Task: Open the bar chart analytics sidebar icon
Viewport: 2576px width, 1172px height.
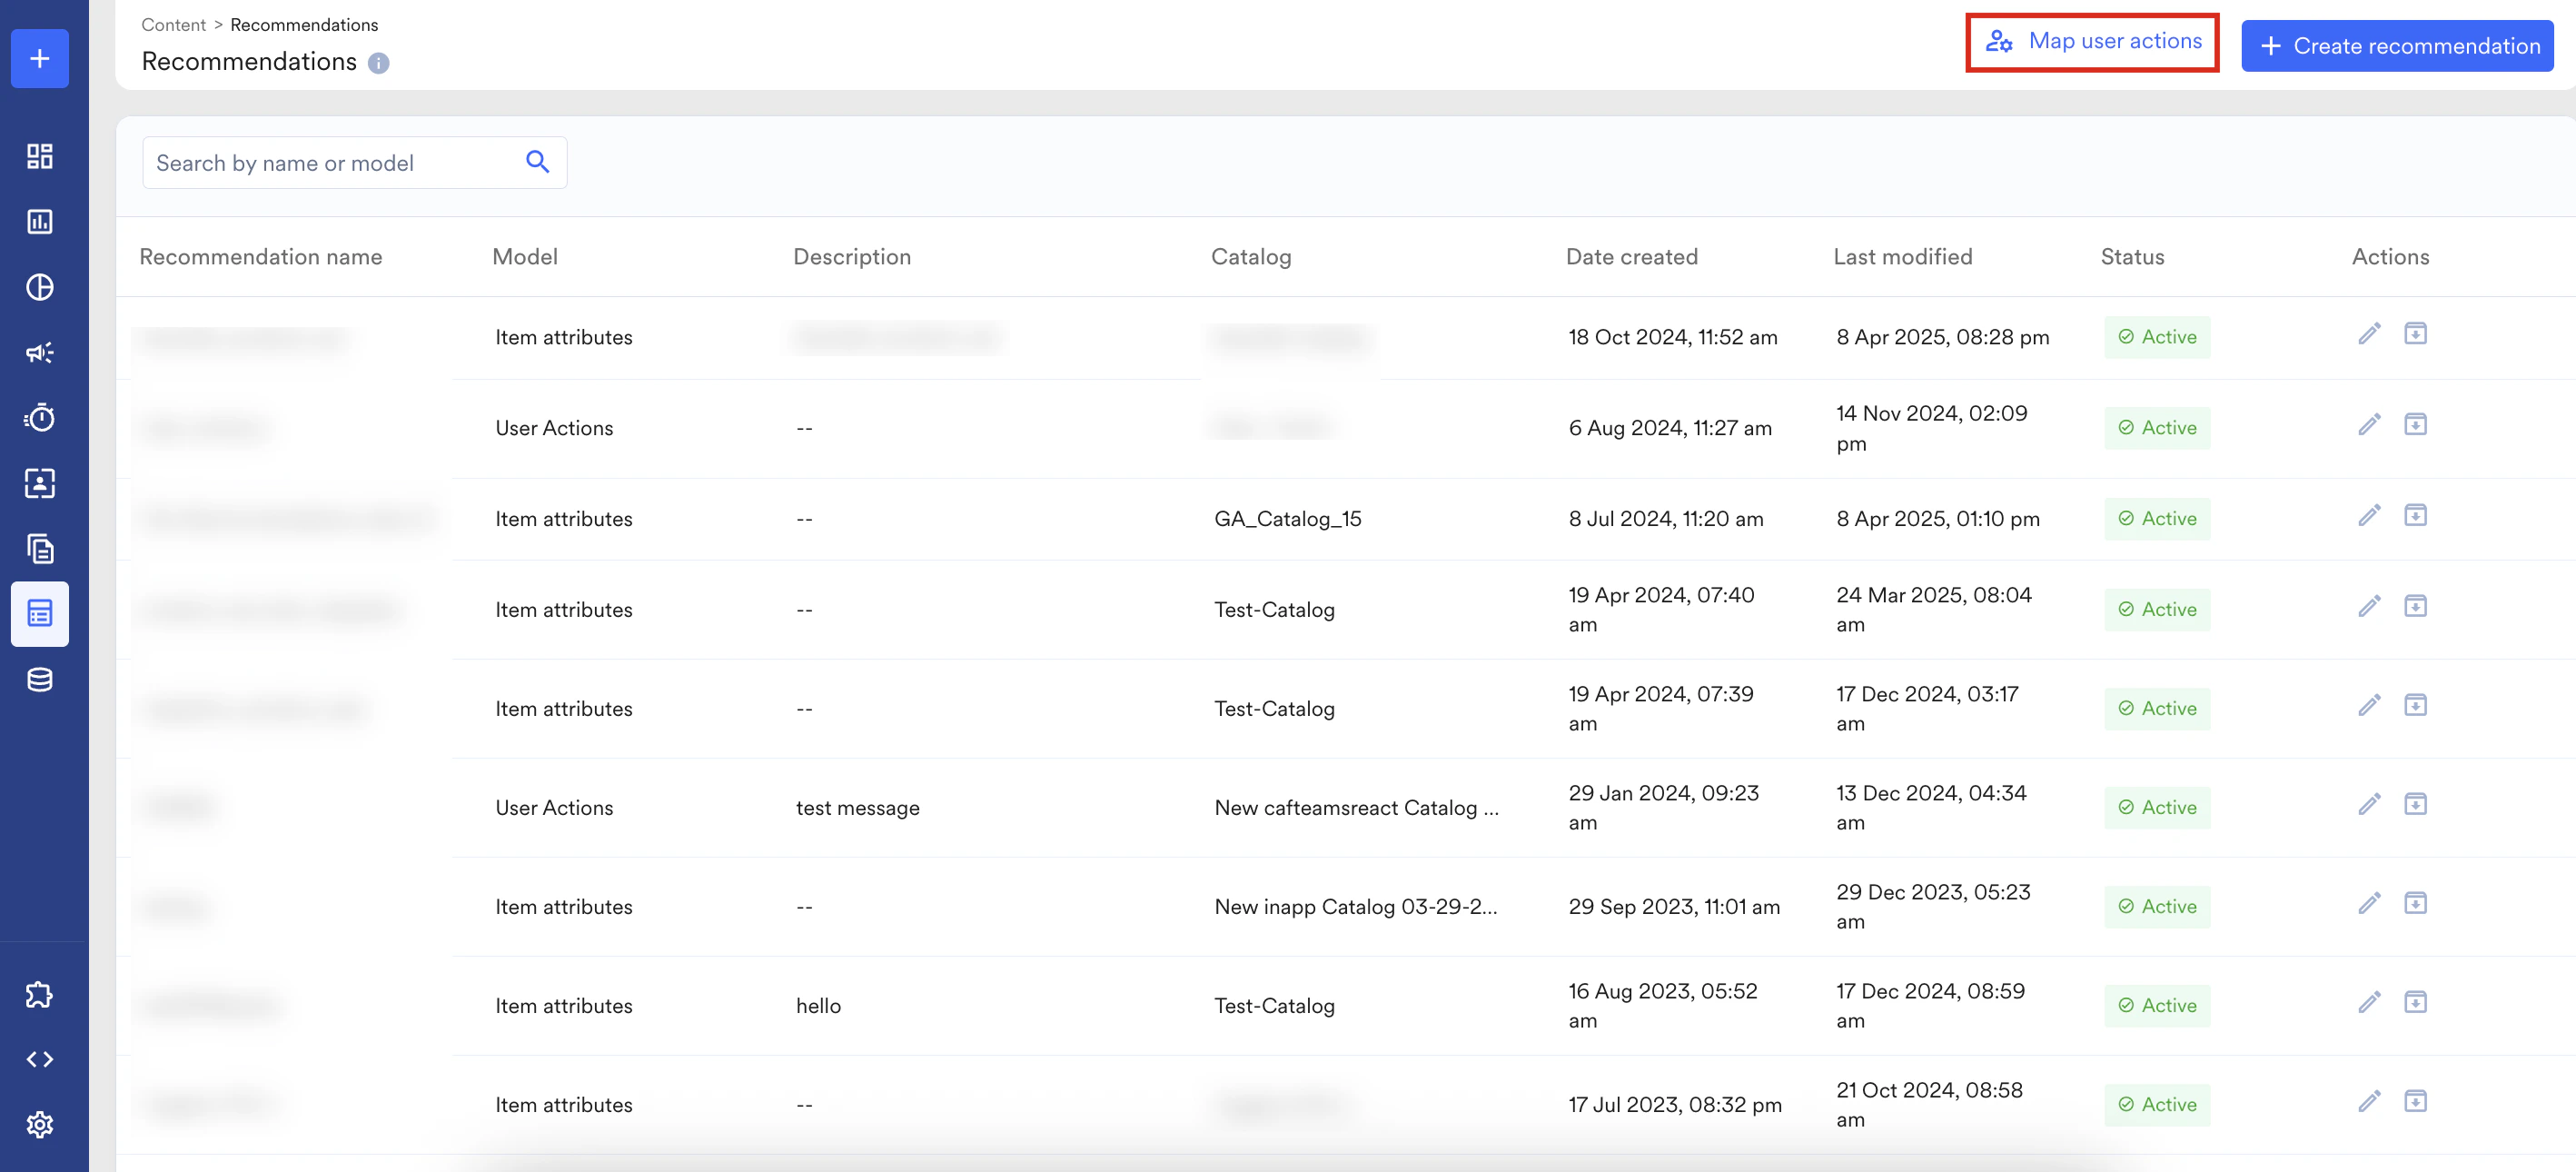Action: click(40, 222)
